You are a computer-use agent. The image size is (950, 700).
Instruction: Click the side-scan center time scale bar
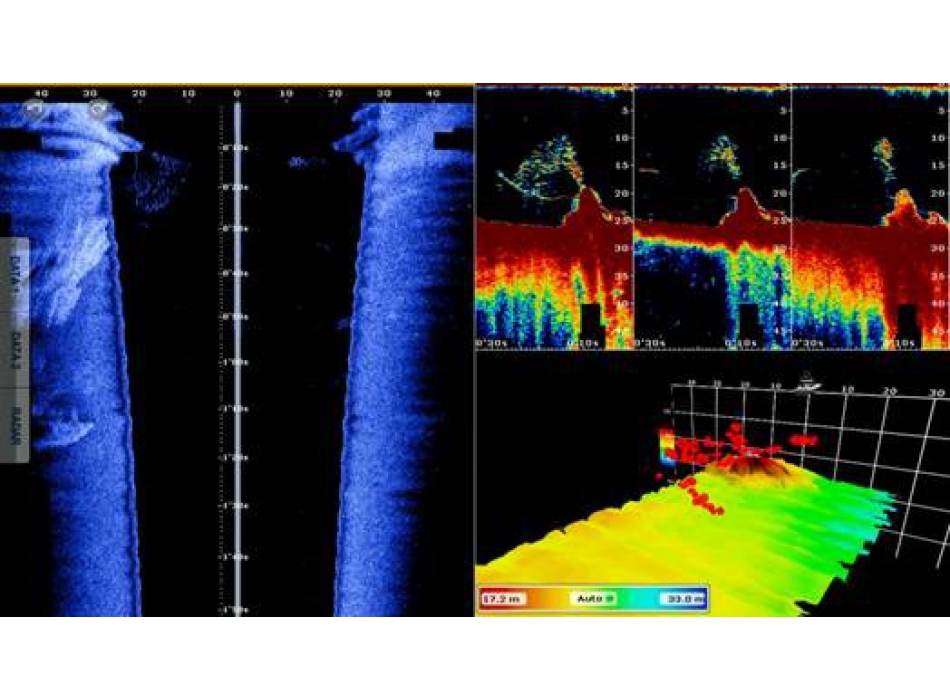point(237,360)
